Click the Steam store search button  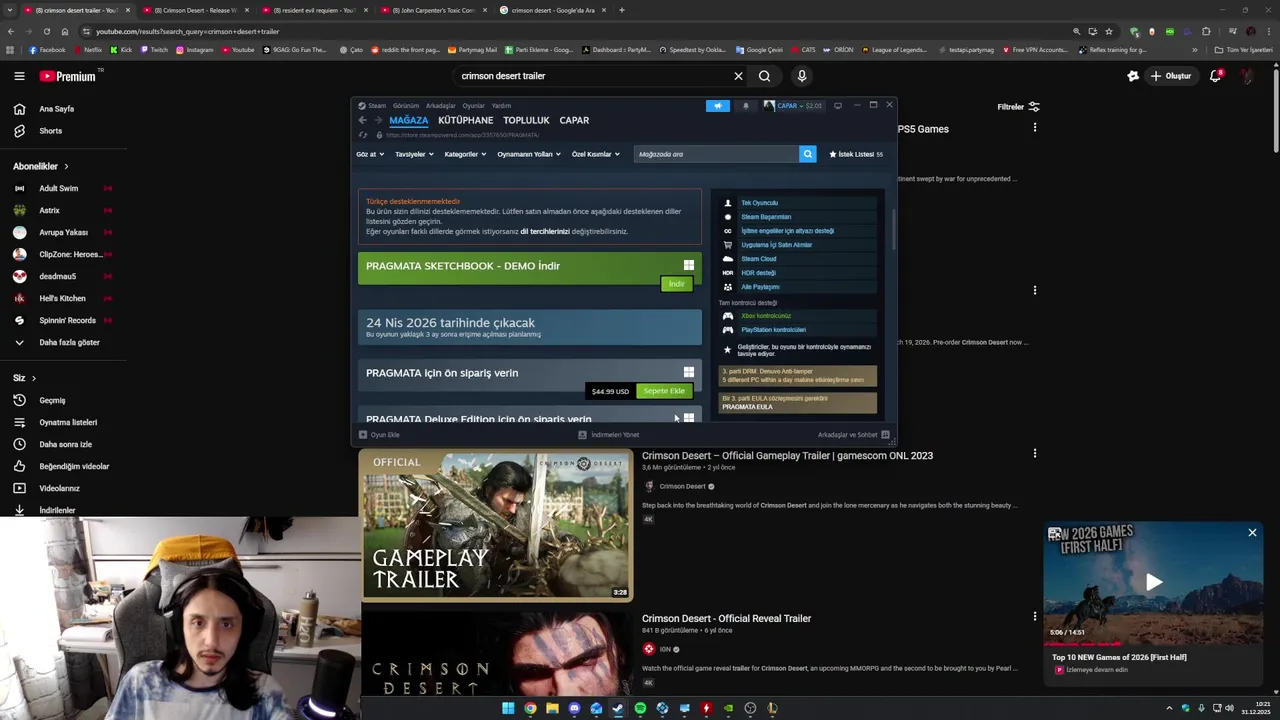tap(807, 154)
